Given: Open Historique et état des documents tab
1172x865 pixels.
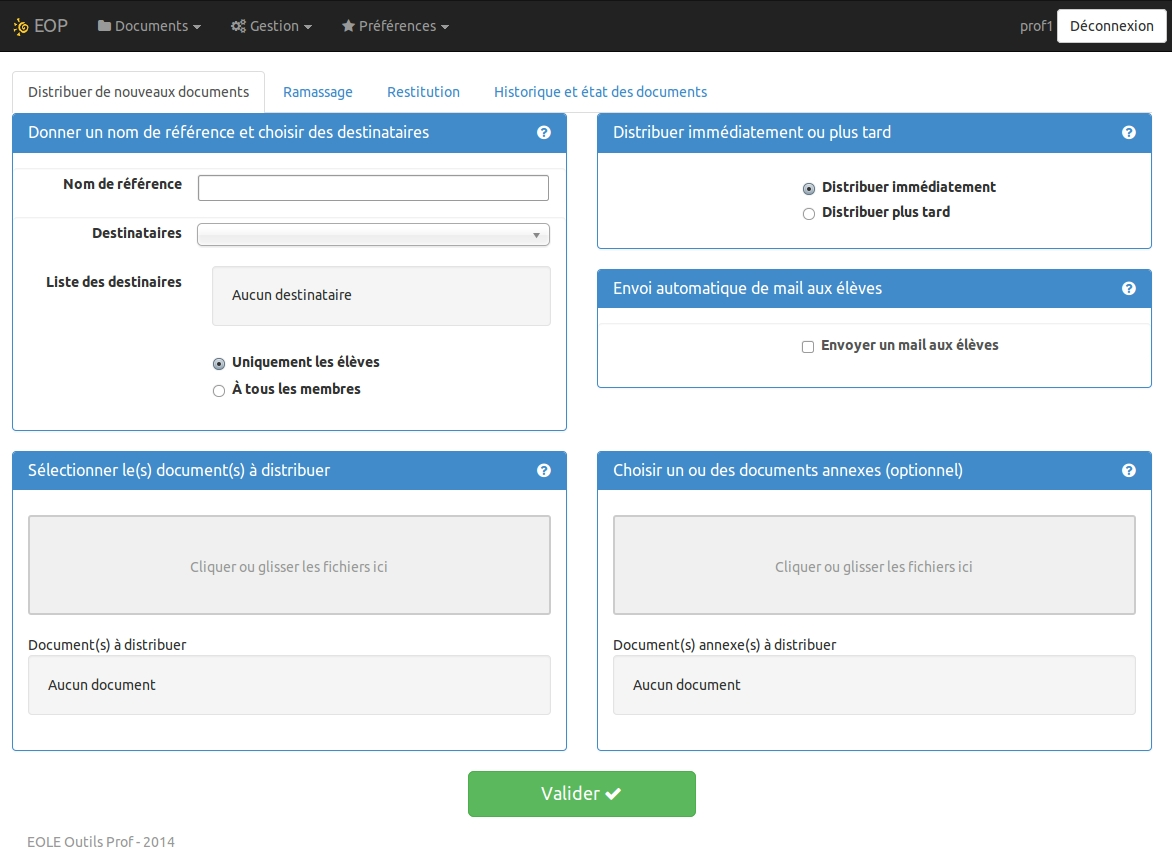Looking at the screenshot, I should coord(600,92).
